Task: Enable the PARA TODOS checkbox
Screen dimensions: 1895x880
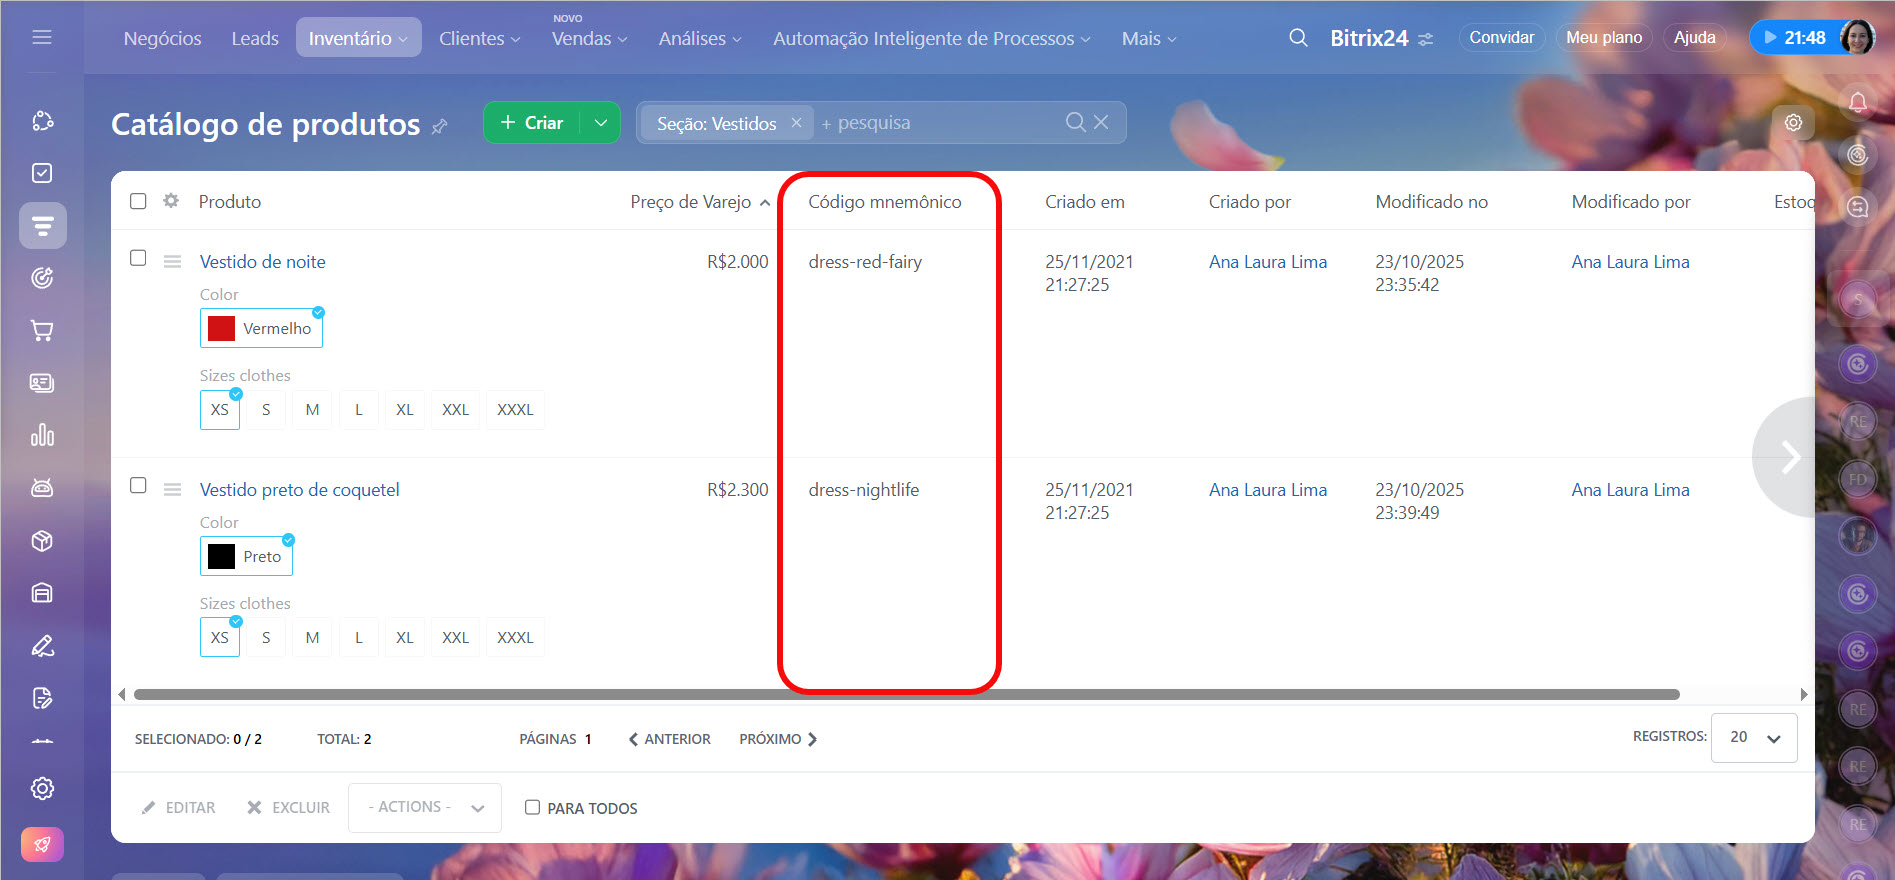Action: click(532, 807)
